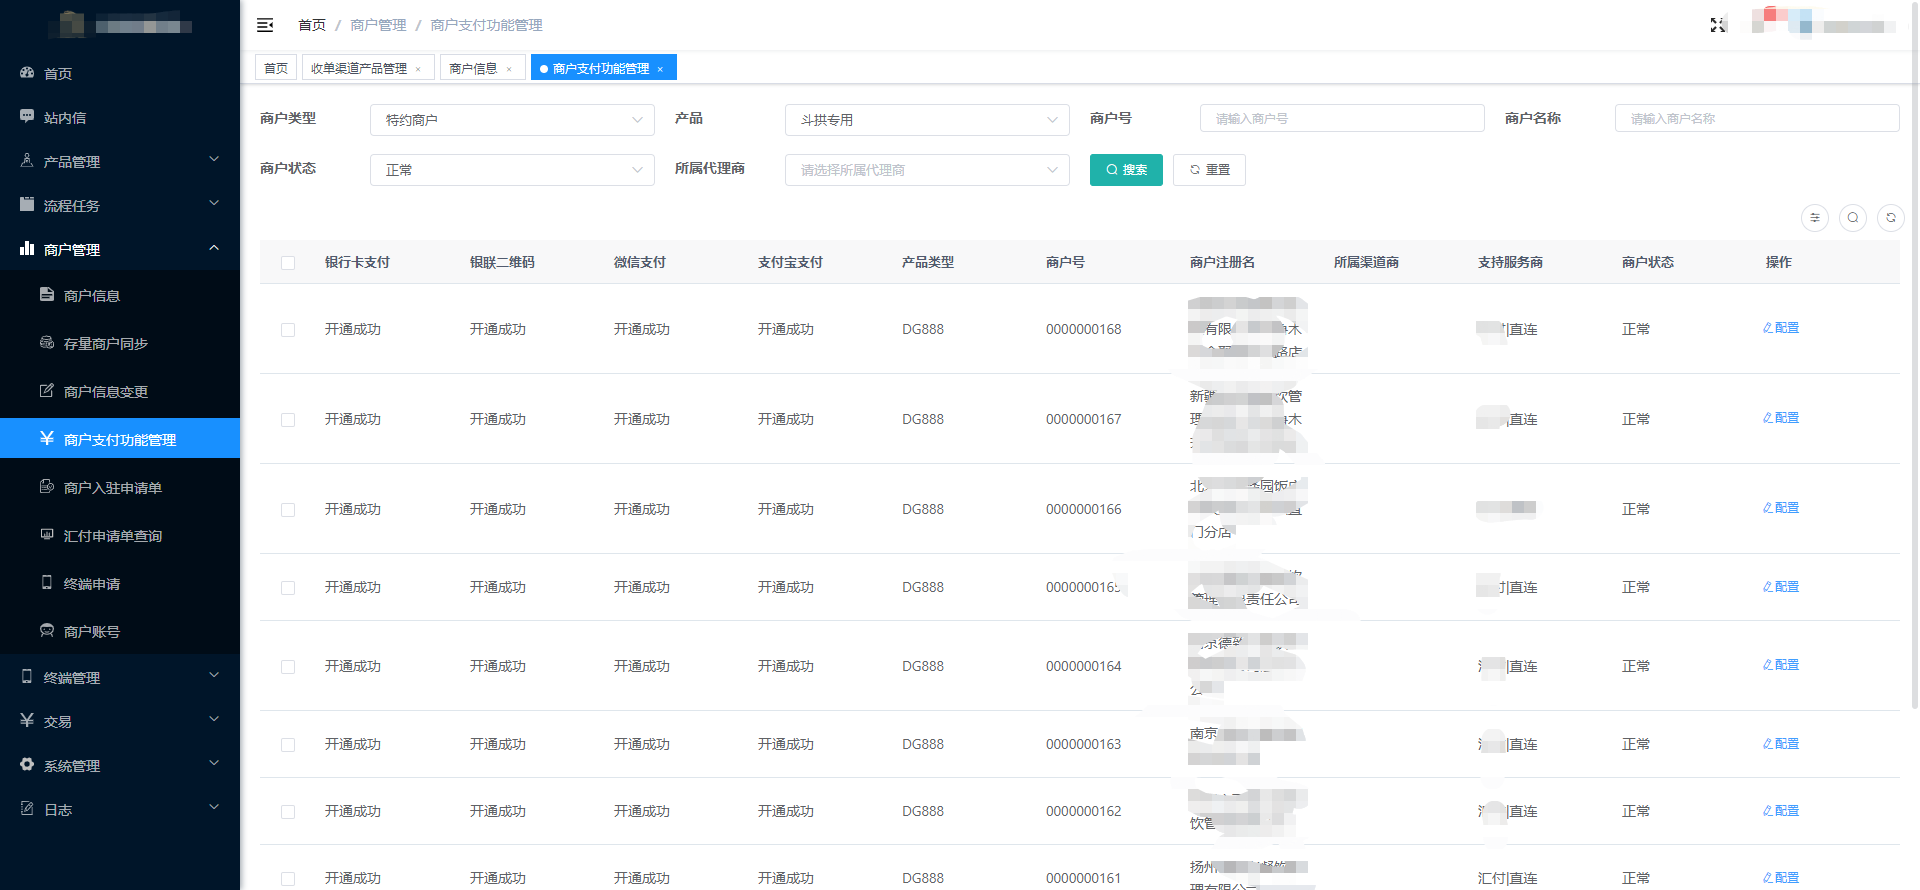Click the 流程任务 calendar icon in sidebar
Viewport: 1920px width, 890px height.
click(x=27, y=204)
